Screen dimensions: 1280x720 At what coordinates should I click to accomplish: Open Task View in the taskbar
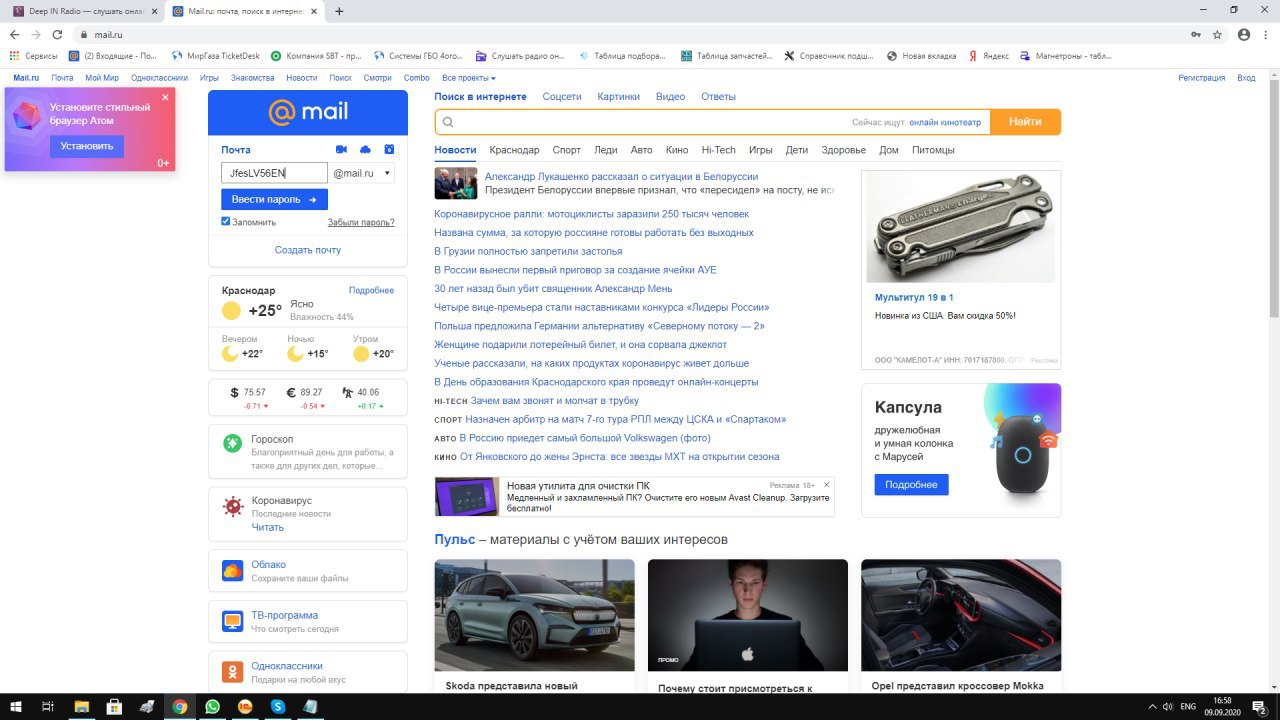(47, 706)
